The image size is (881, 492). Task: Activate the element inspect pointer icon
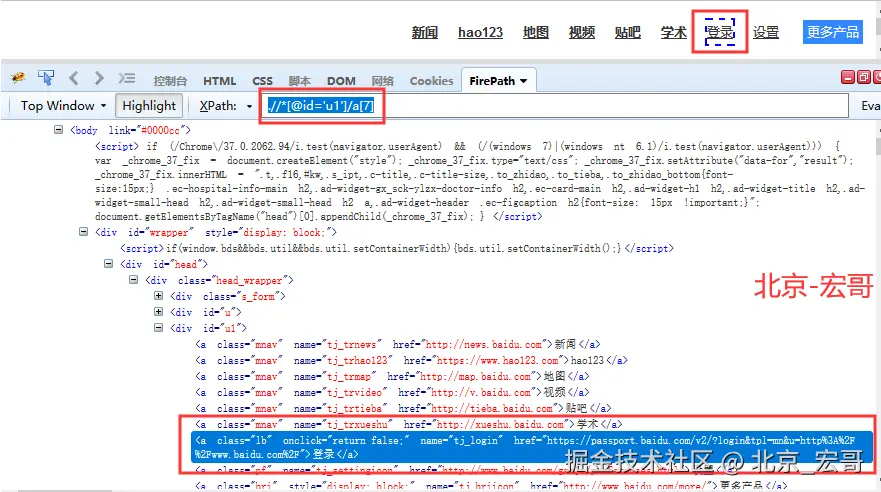pos(46,78)
